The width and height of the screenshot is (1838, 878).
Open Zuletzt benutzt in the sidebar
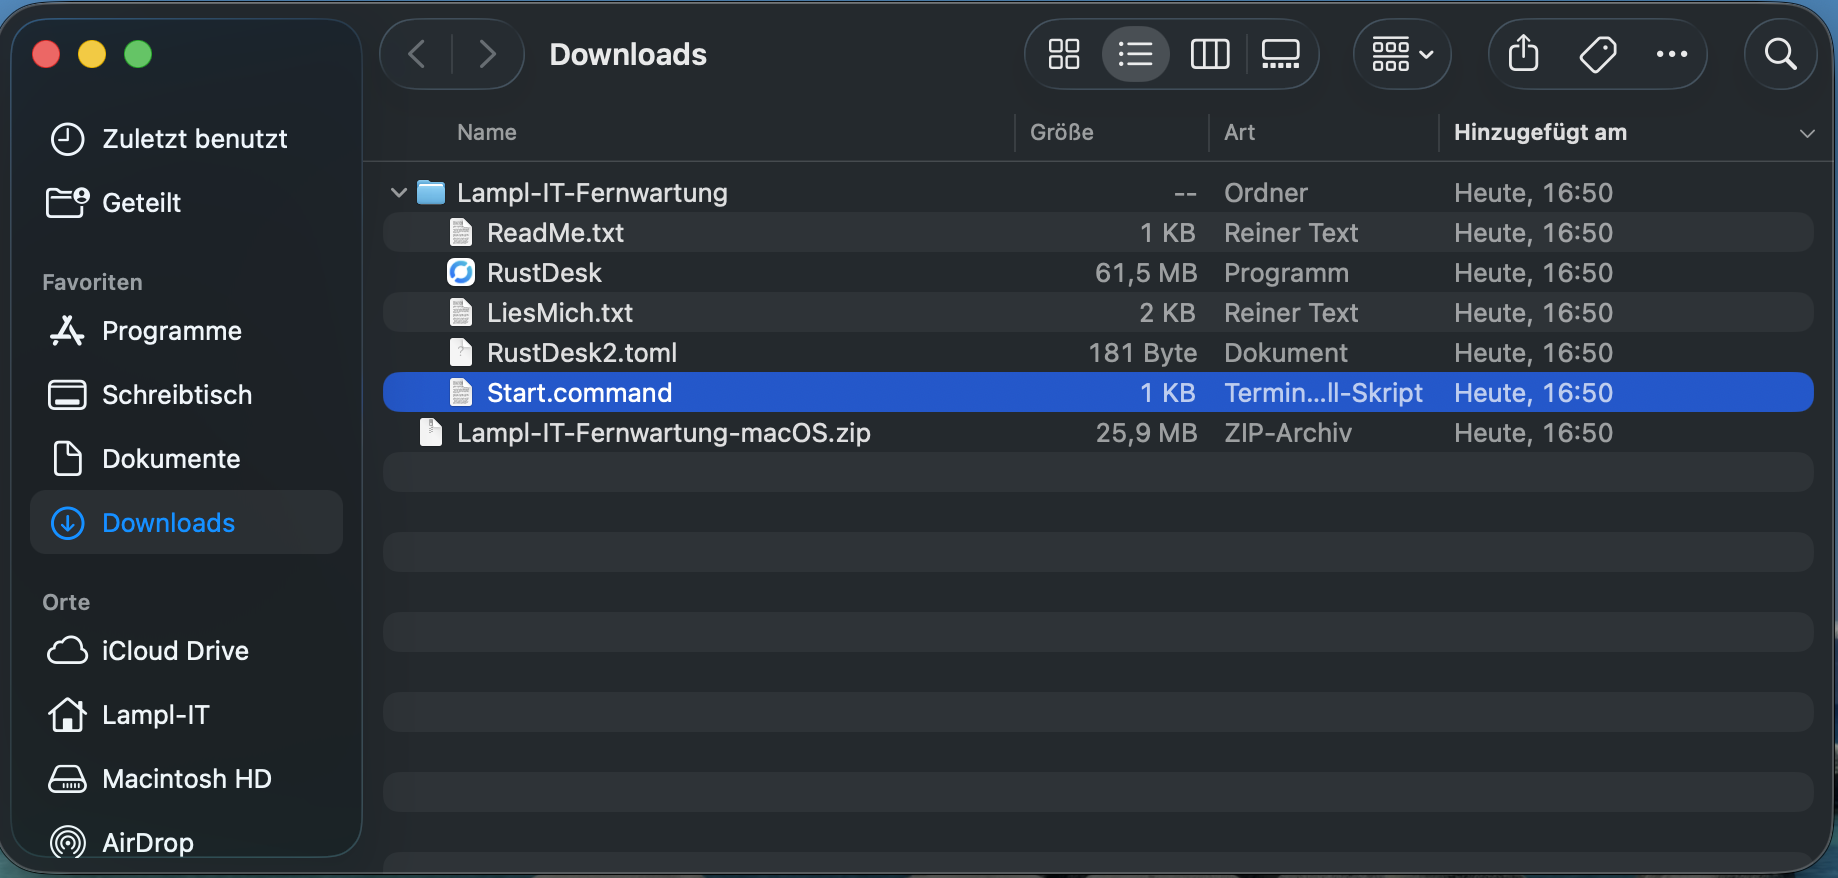[194, 139]
